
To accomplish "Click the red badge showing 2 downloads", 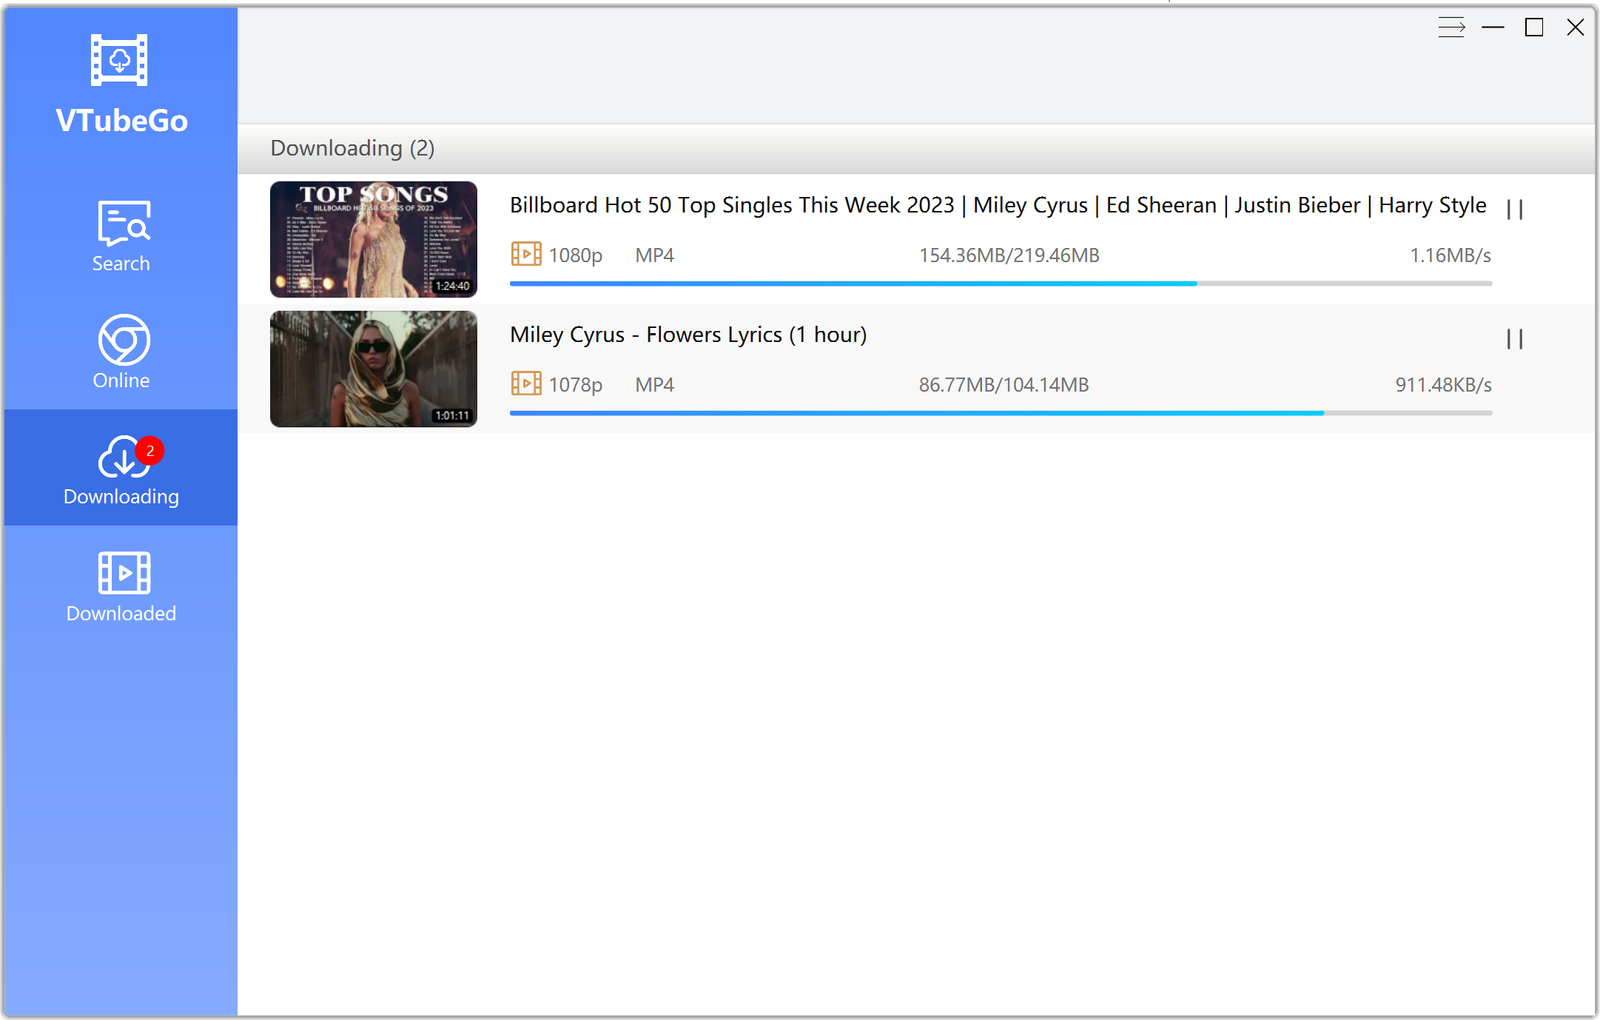I will coord(150,451).
